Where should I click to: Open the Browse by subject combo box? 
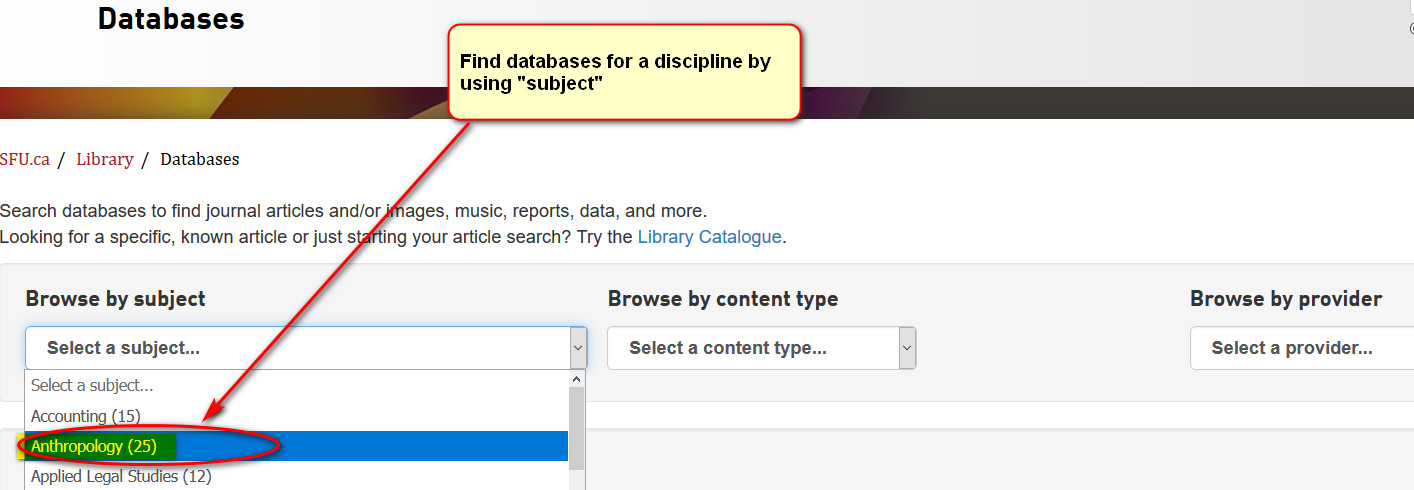click(x=306, y=348)
